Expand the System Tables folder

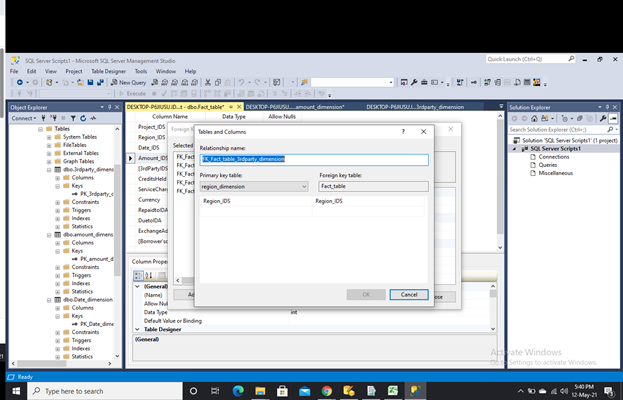click(49, 137)
